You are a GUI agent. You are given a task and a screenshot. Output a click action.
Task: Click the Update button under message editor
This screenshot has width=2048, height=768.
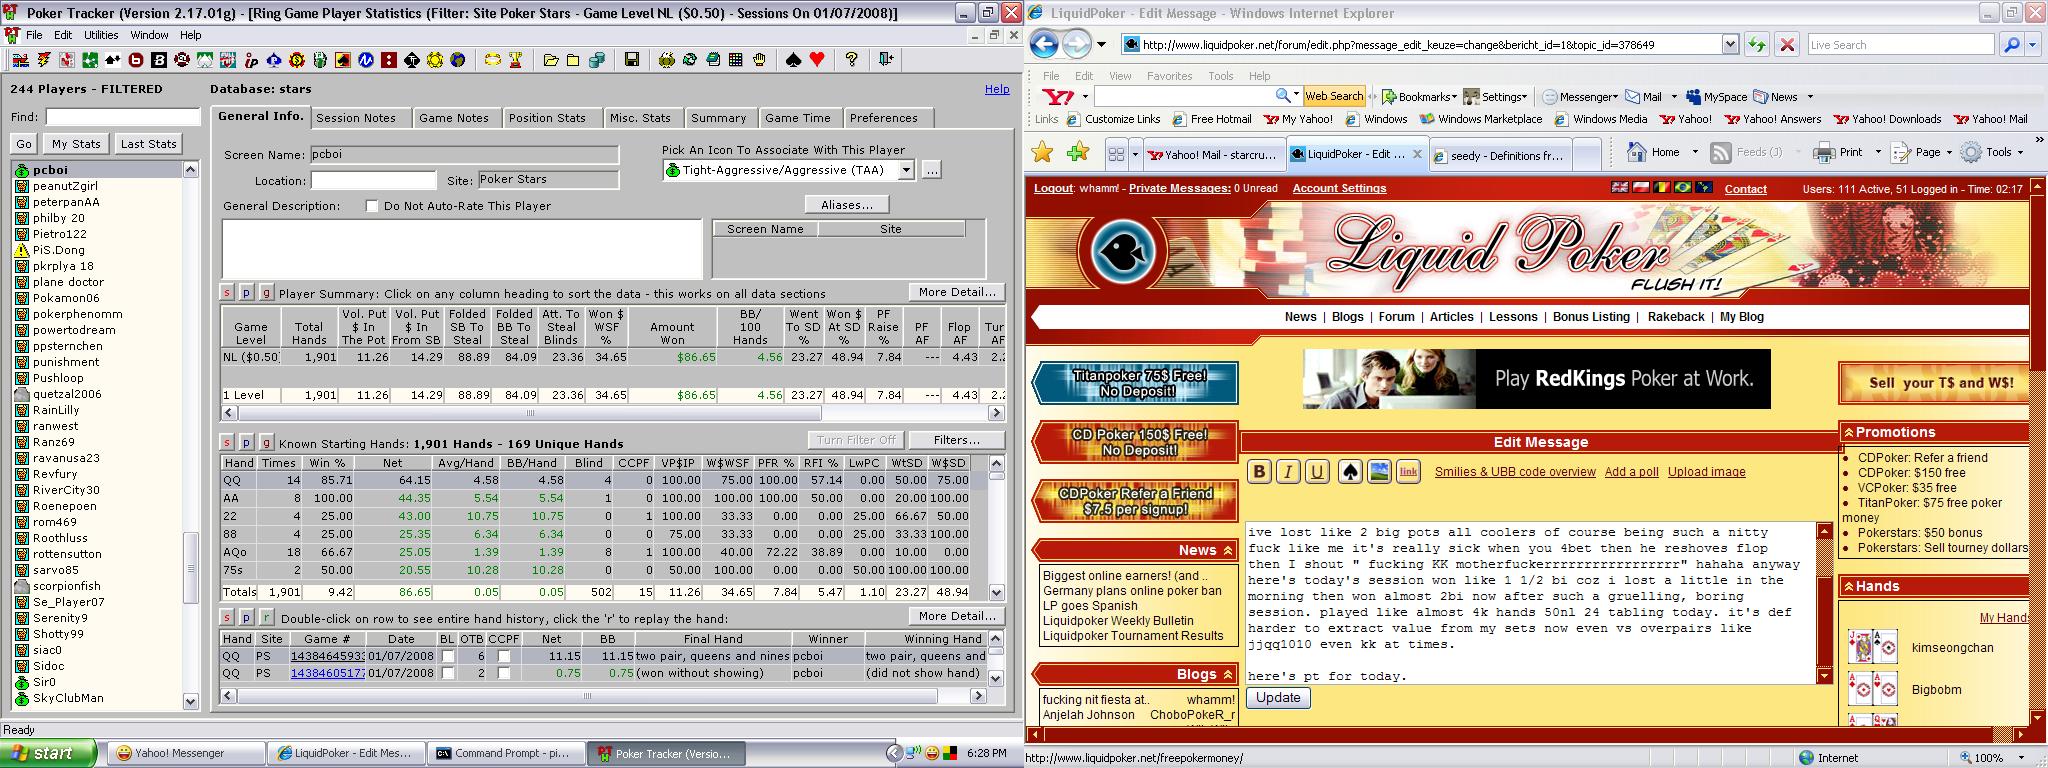[1278, 698]
